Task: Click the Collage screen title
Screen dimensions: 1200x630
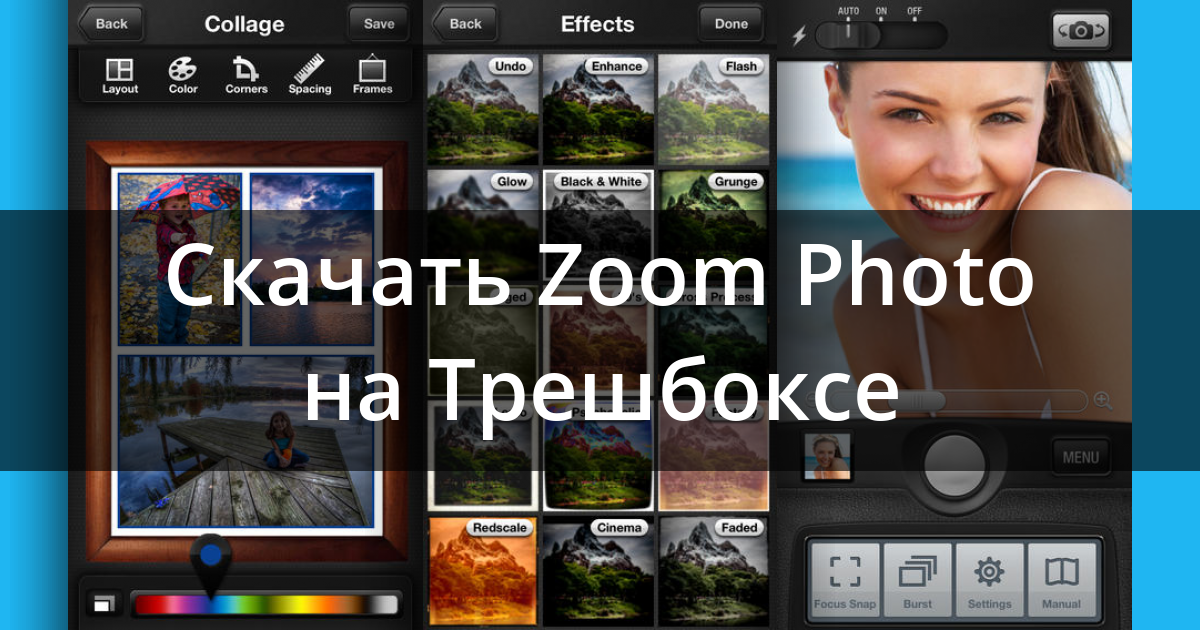Action: 244,24
